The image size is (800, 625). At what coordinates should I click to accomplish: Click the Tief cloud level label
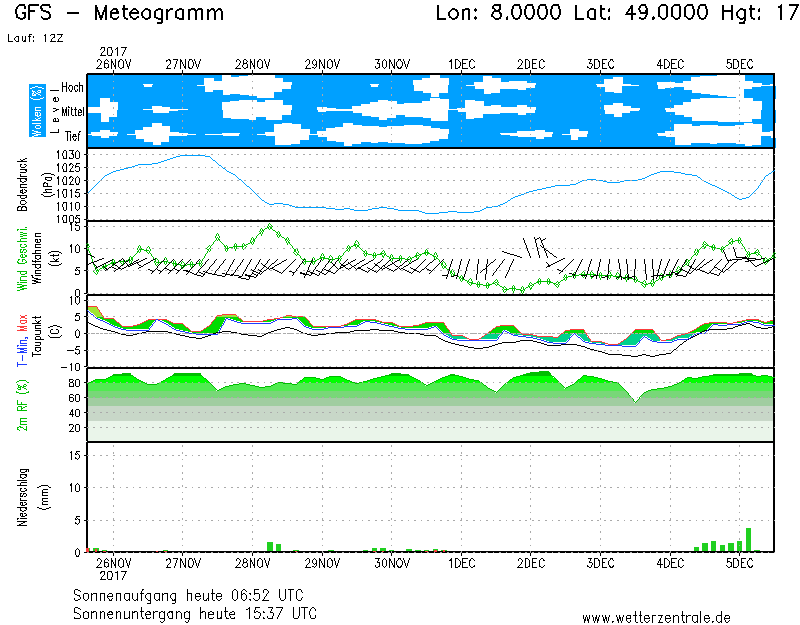coord(73,134)
